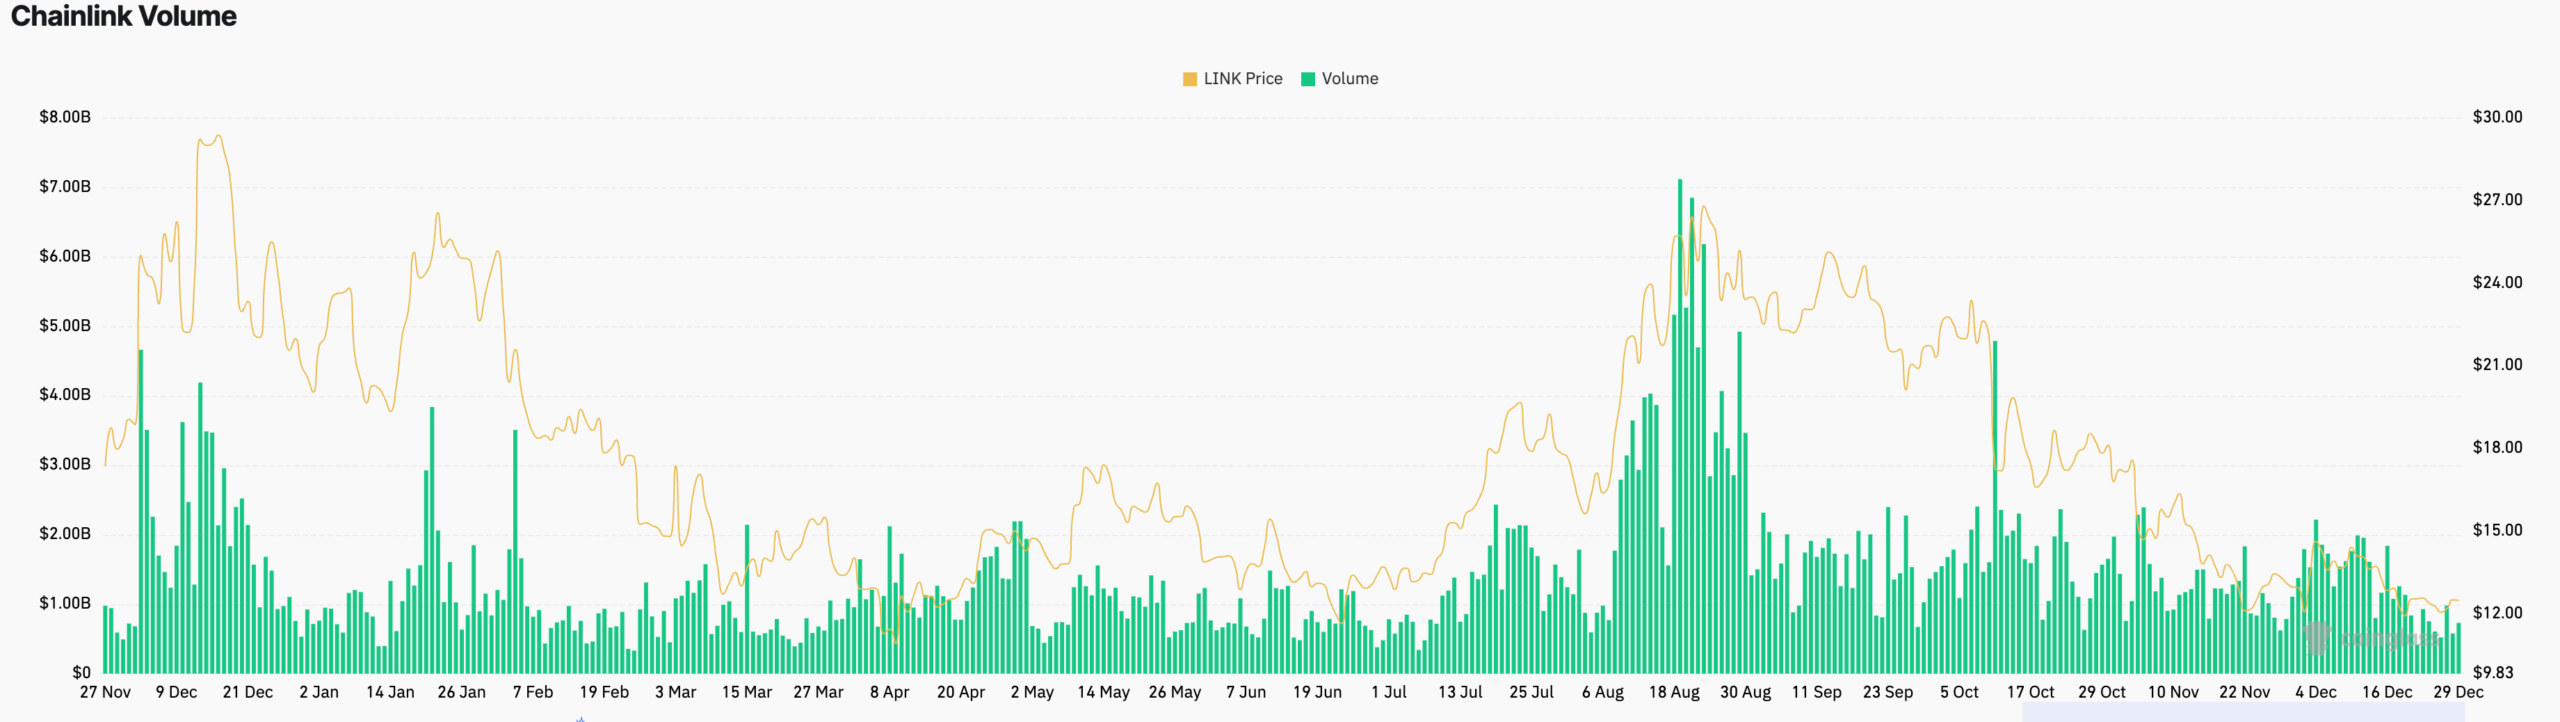The width and height of the screenshot is (2560, 722).
Task: Select the $6.00B left axis label
Action: click(65, 256)
